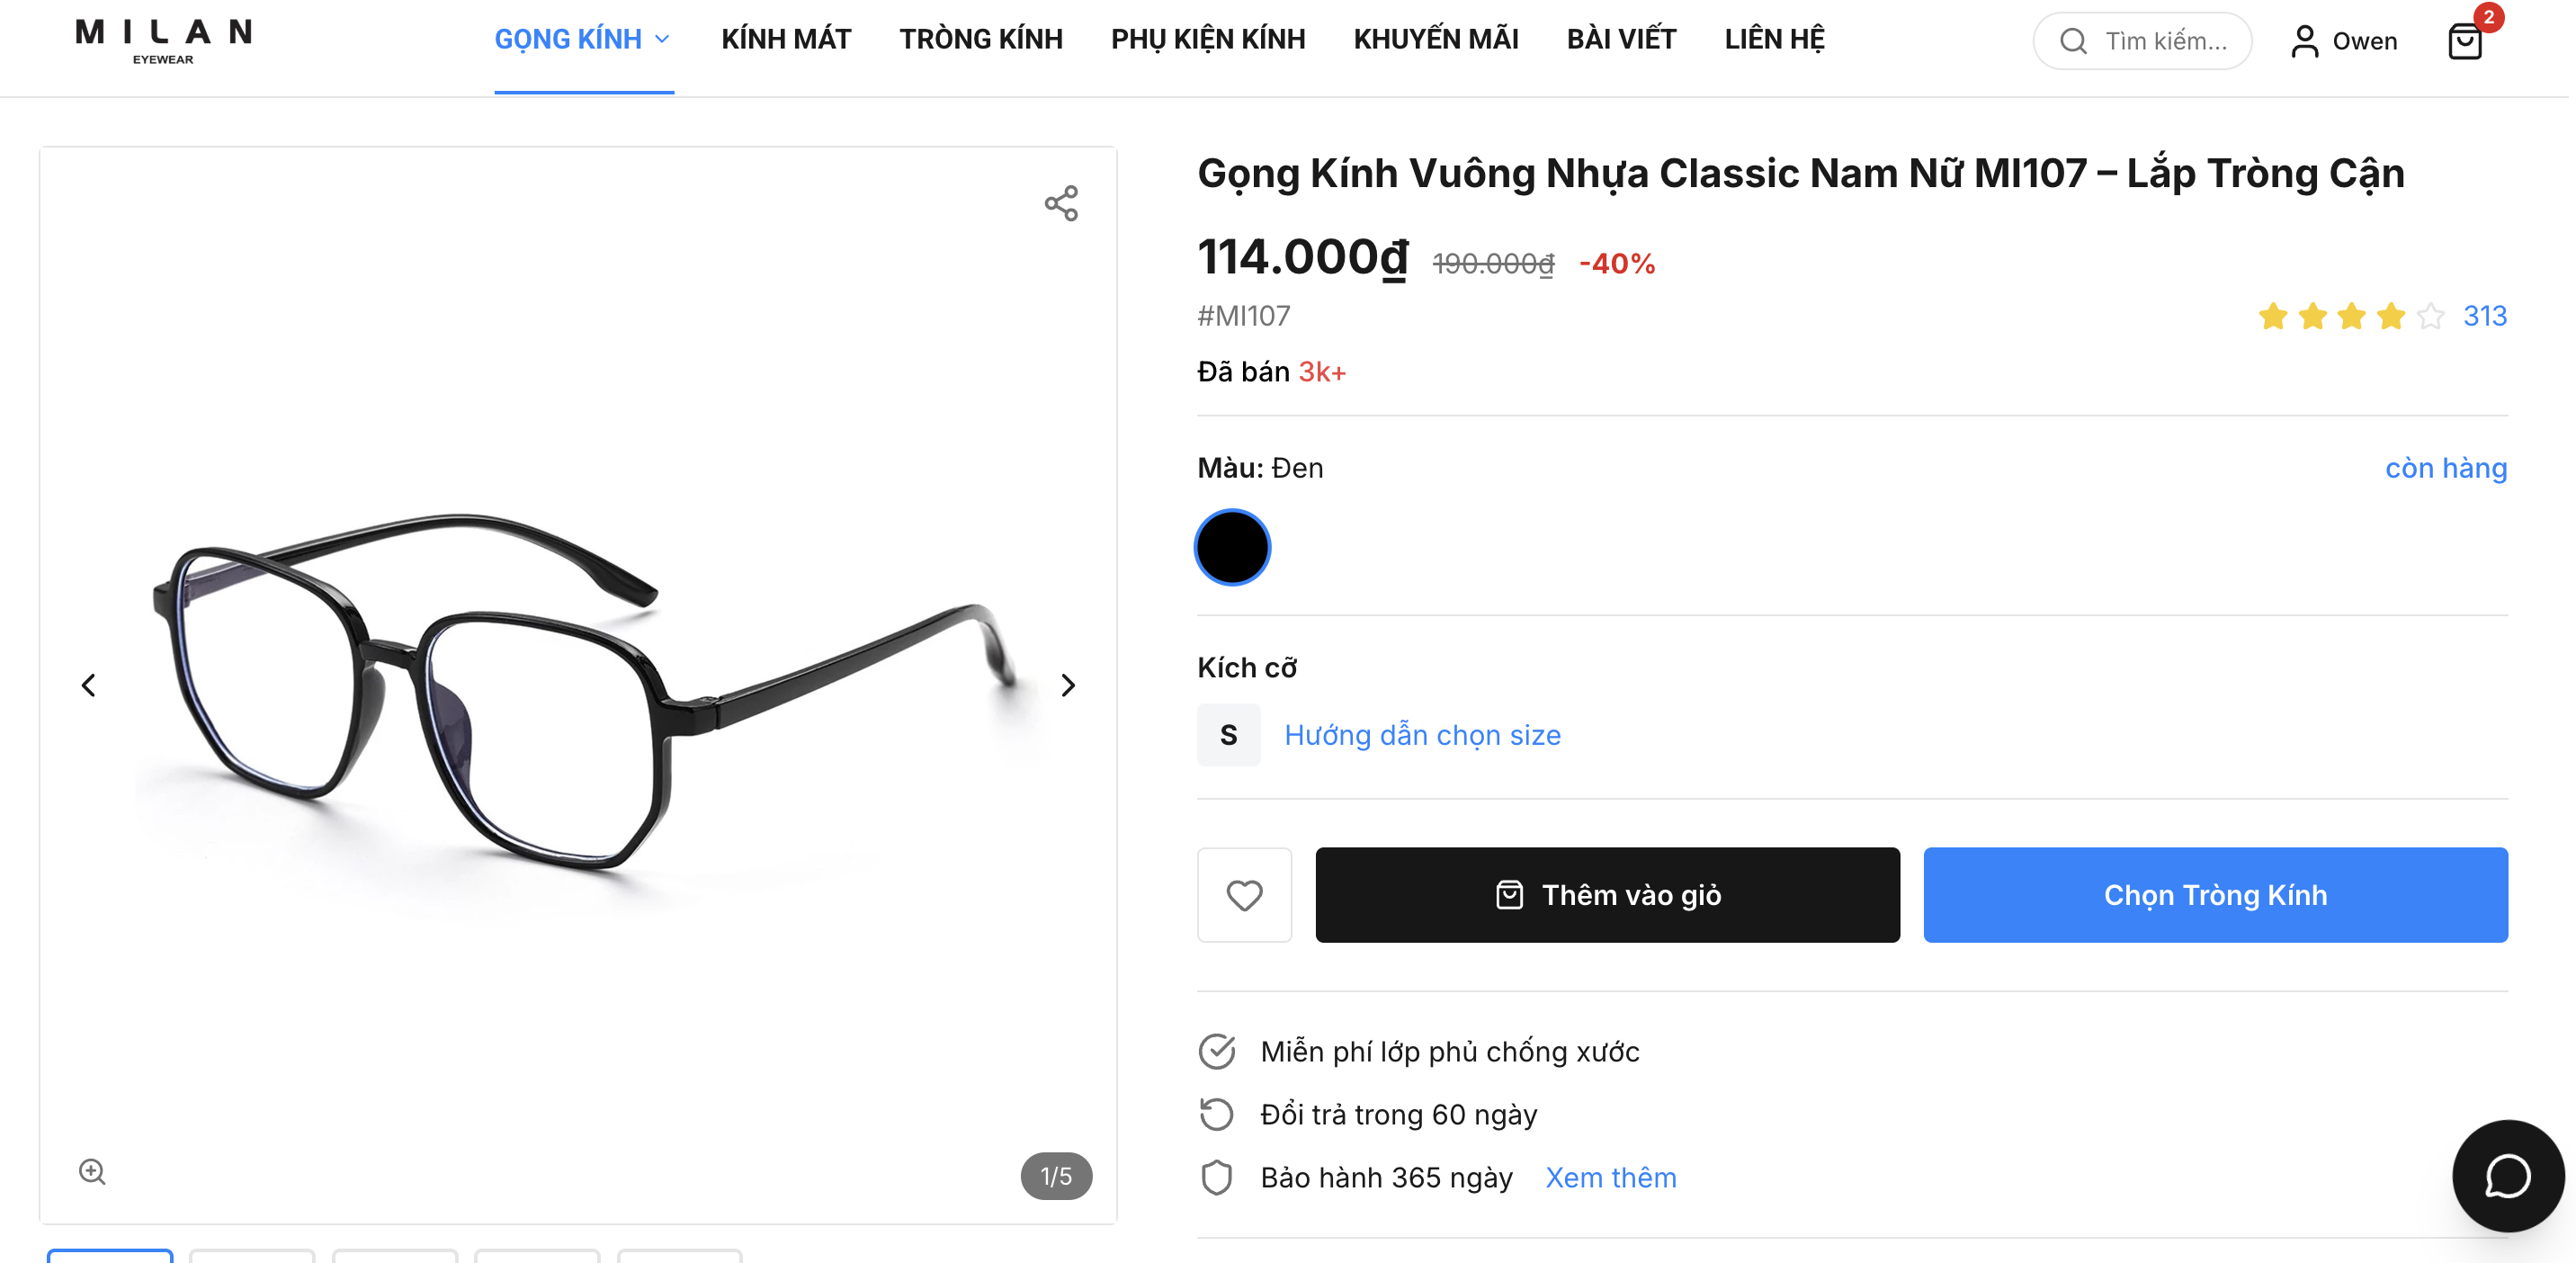Expand the Gọng Kính dropdown menu
Image resolution: width=2576 pixels, height=1263 pixels.
click(x=582, y=40)
